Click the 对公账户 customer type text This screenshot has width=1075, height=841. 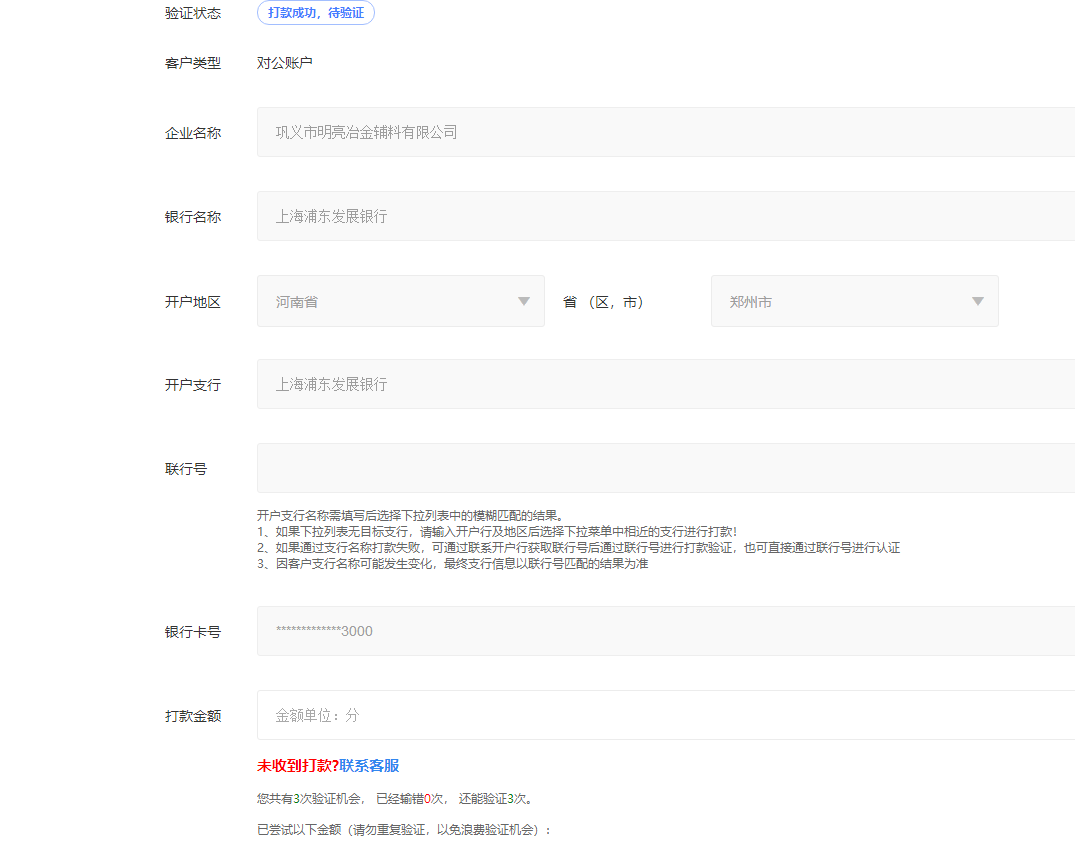click(285, 63)
